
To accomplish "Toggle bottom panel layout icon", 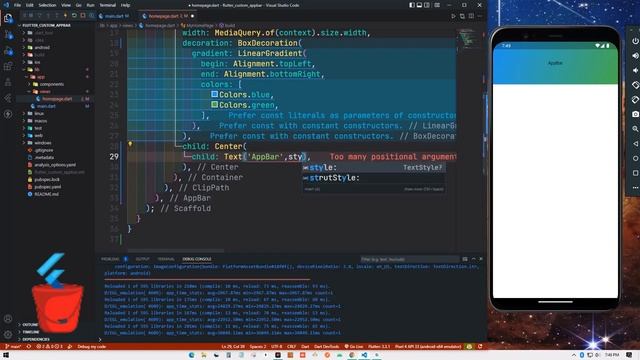I will [419, 5].
